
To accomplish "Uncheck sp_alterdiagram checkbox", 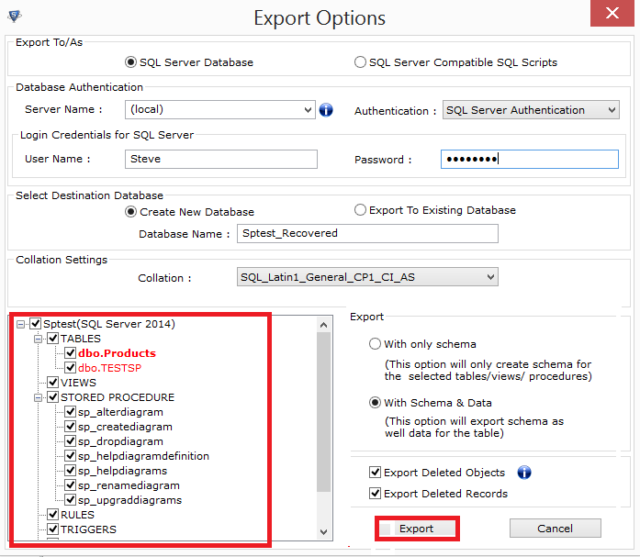I will click(71, 412).
